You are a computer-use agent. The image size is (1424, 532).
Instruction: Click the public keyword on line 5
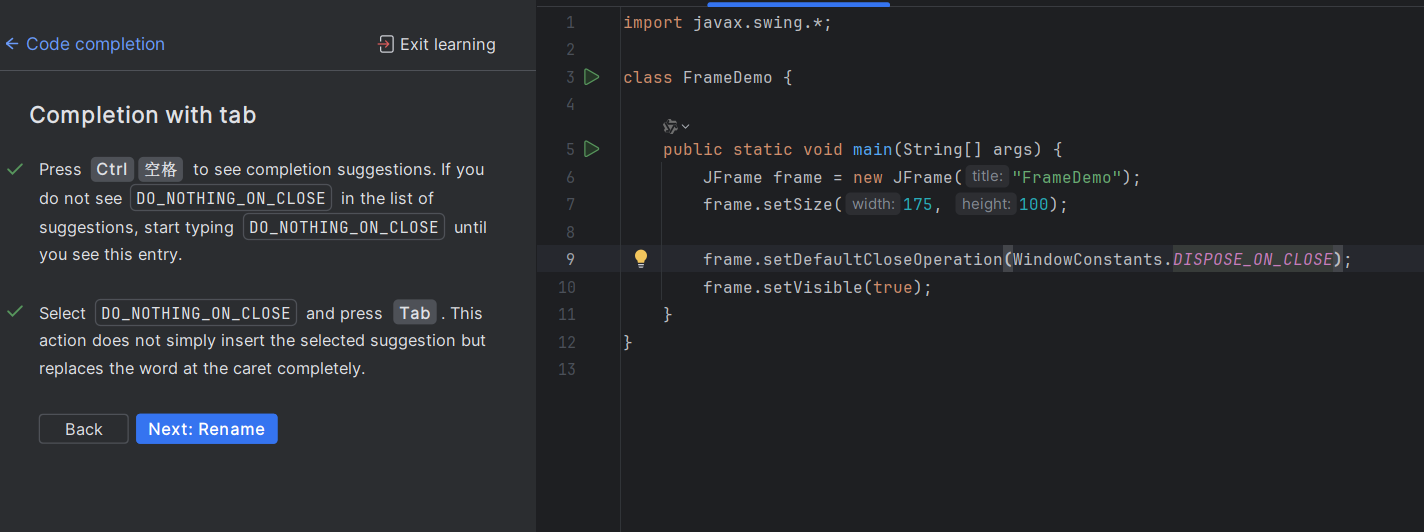point(692,149)
